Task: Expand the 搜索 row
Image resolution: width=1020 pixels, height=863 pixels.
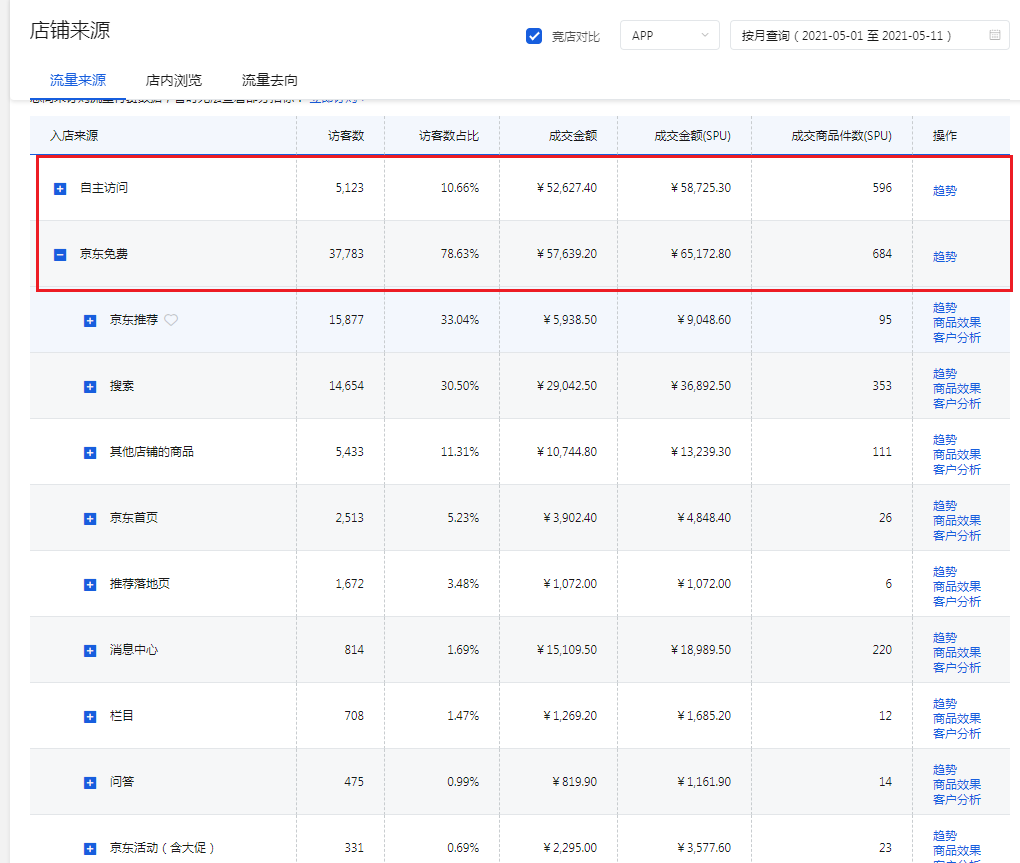Action: (90, 387)
